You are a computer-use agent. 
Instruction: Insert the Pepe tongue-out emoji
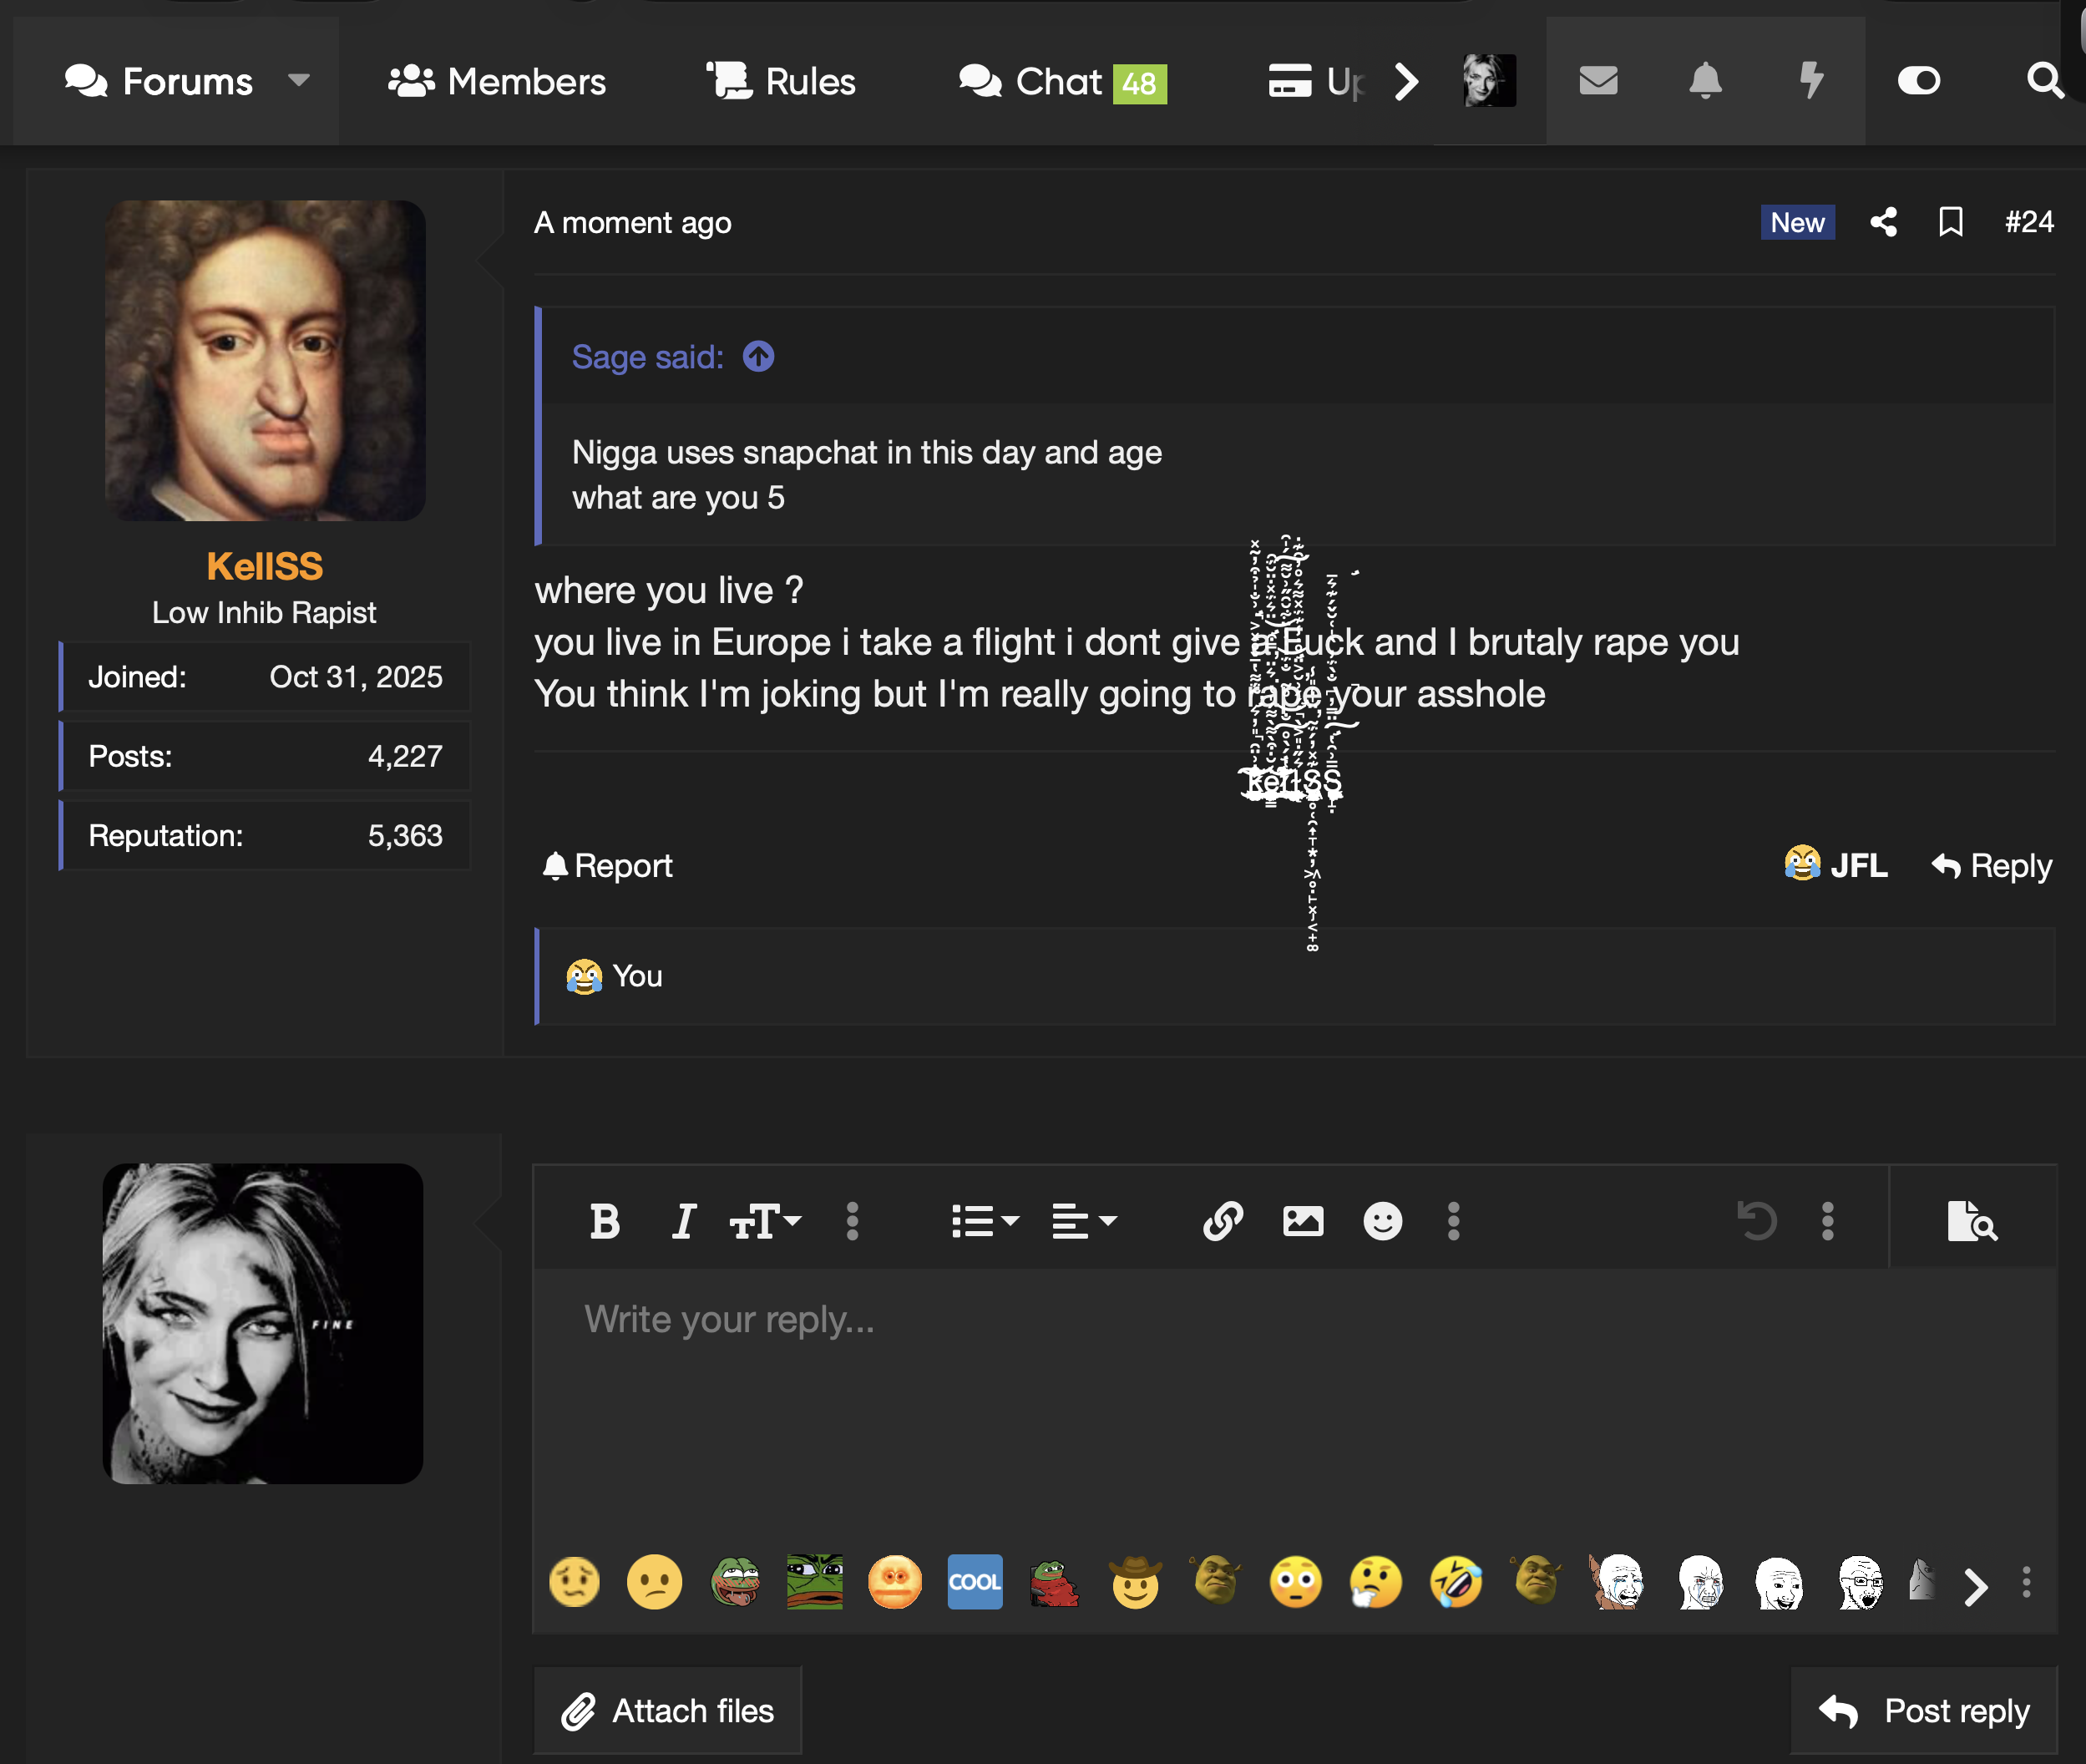(735, 1582)
